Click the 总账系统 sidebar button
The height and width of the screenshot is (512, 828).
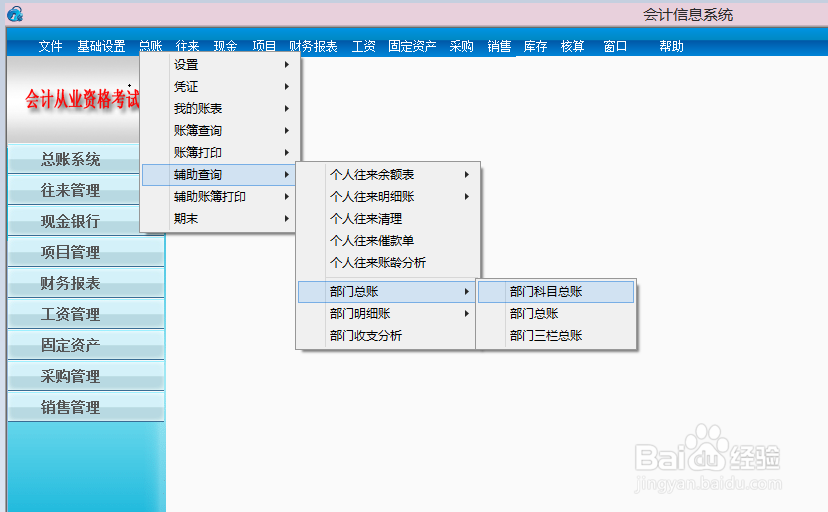(x=73, y=159)
